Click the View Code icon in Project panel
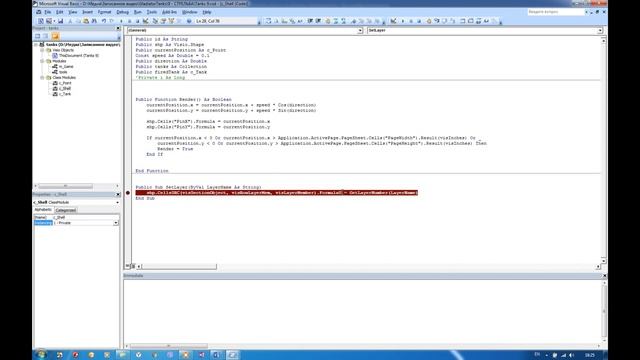 pyautogui.click(x=38, y=36)
